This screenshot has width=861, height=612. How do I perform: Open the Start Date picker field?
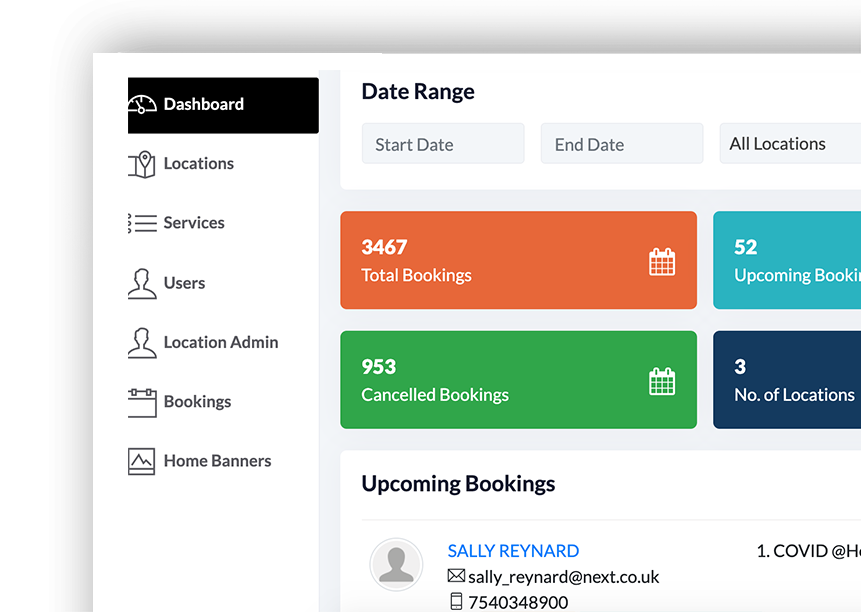pyautogui.click(x=442, y=144)
